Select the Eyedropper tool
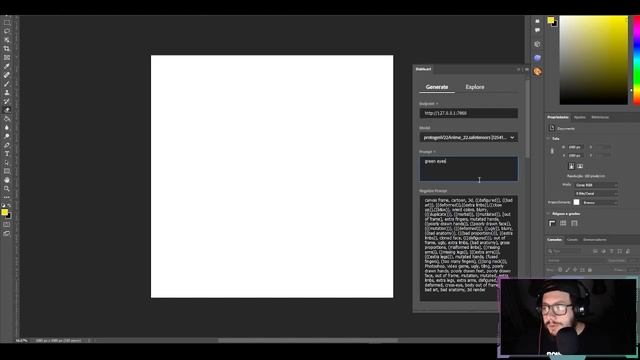The height and width of the screenshot is (360, 640). pos(7,66)
